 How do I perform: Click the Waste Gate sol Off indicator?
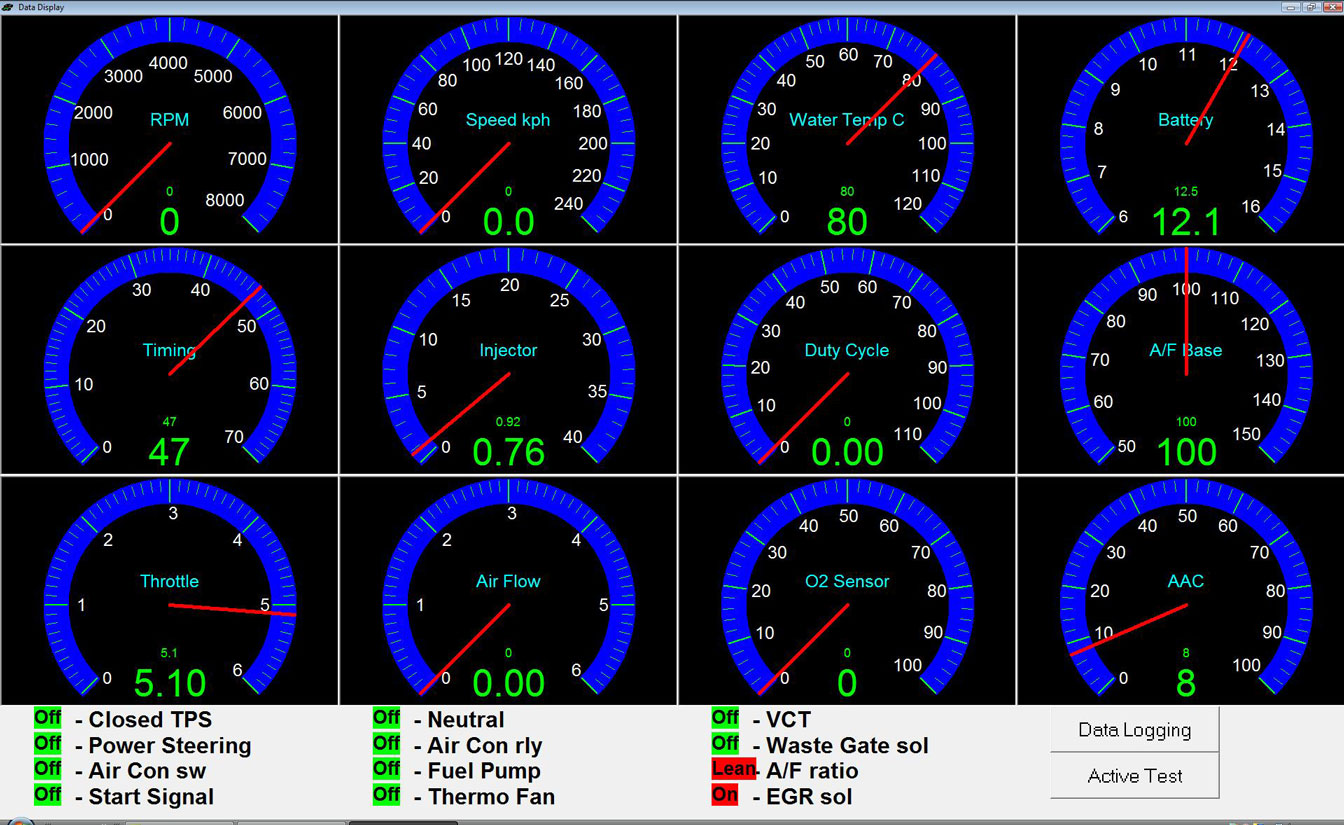pos(725,744)
